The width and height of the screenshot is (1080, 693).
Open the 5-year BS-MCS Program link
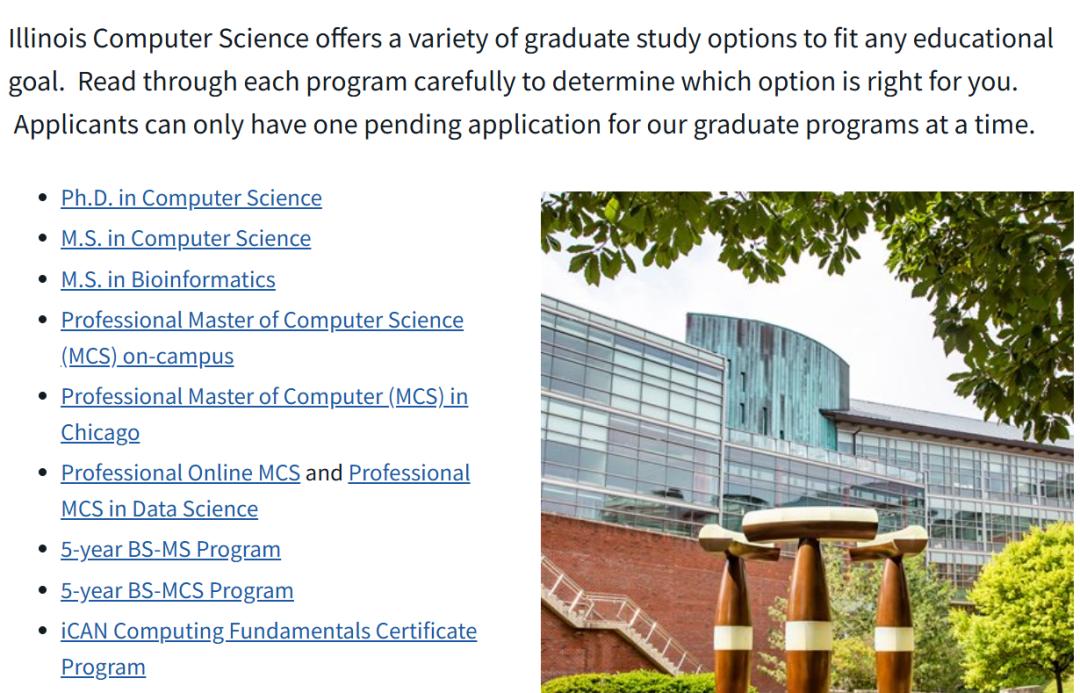(x=177, y=591)
